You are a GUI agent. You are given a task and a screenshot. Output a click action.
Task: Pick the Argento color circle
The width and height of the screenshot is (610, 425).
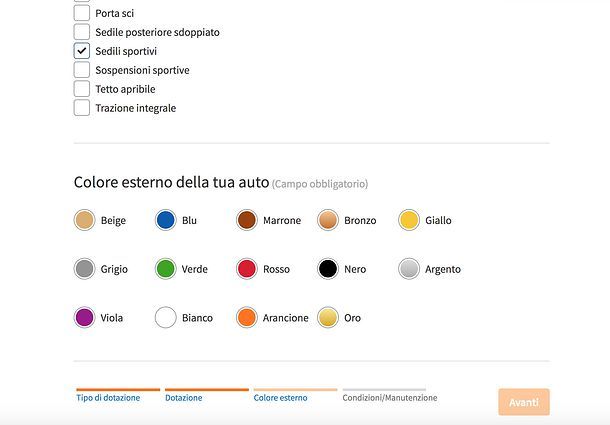[x=409, y=269]
